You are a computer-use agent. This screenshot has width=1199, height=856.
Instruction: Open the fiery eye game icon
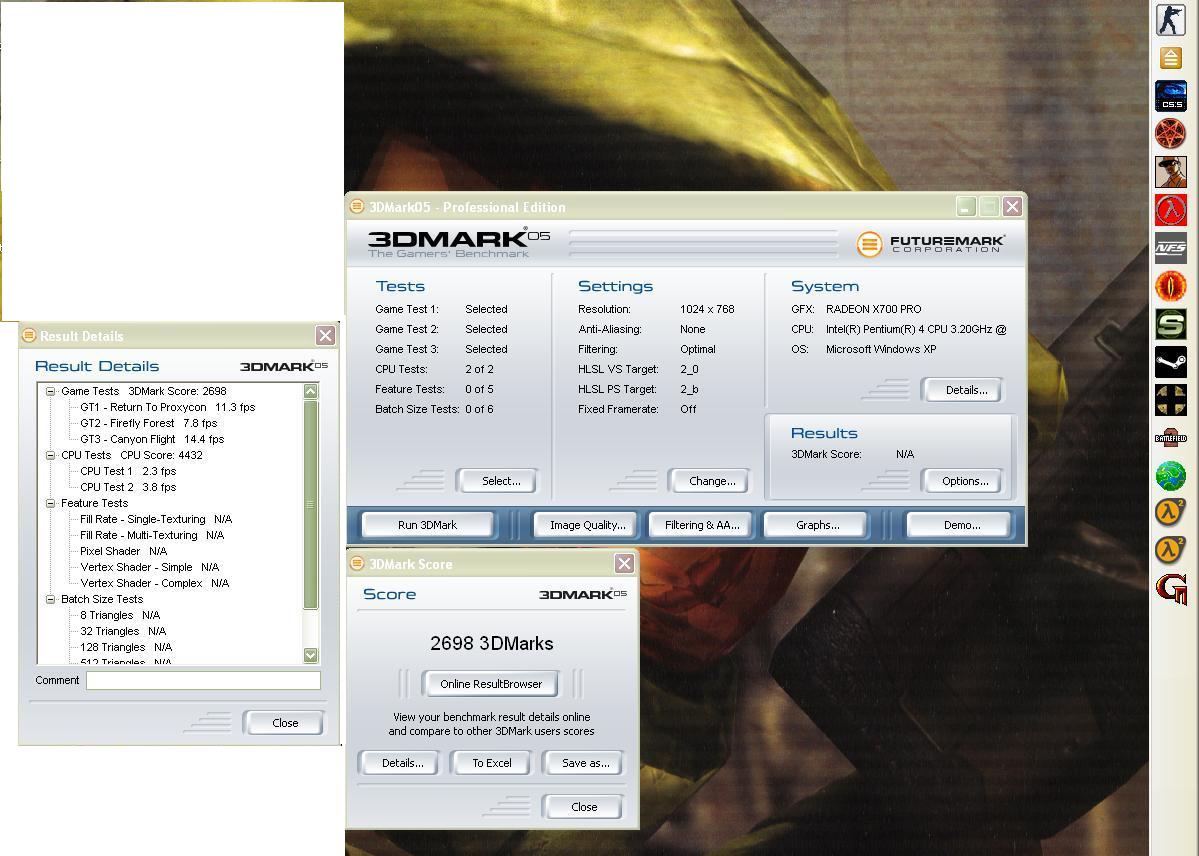(x=1171, y=286)
